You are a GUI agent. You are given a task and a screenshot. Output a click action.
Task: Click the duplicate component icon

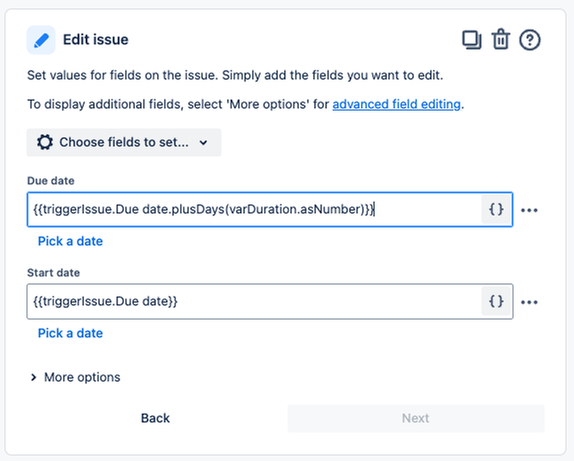coord(472,40)
